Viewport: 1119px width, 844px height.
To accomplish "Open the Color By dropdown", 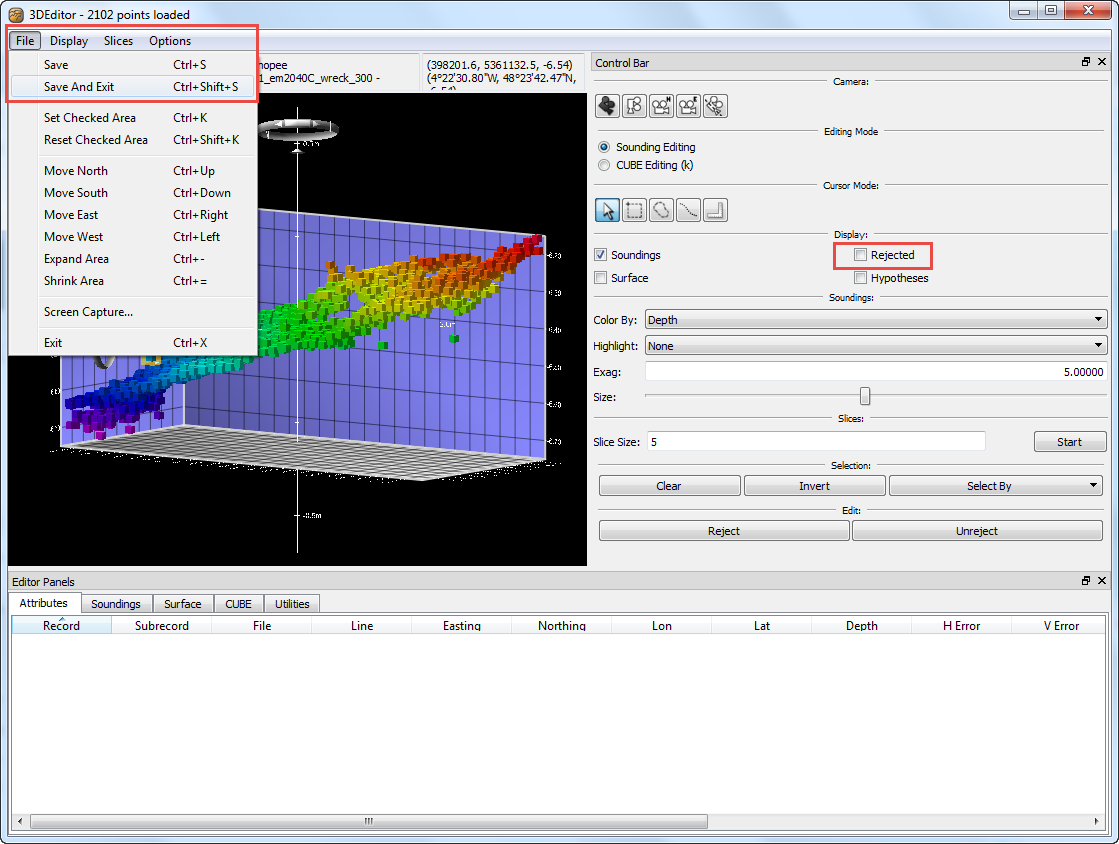I will click(x=875, y=320).
